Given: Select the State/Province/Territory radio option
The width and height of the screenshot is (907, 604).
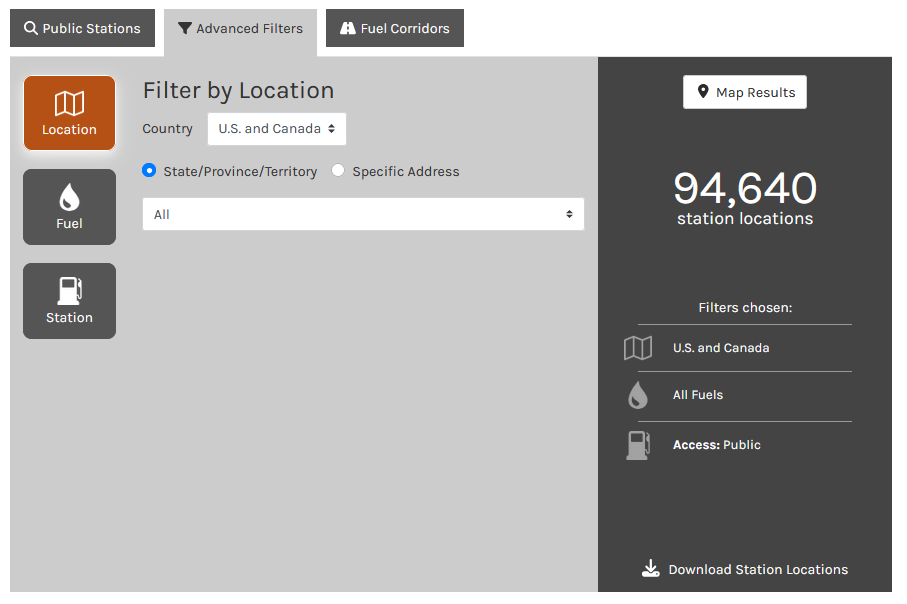Looking at the screenshot, I should point(149,170).
